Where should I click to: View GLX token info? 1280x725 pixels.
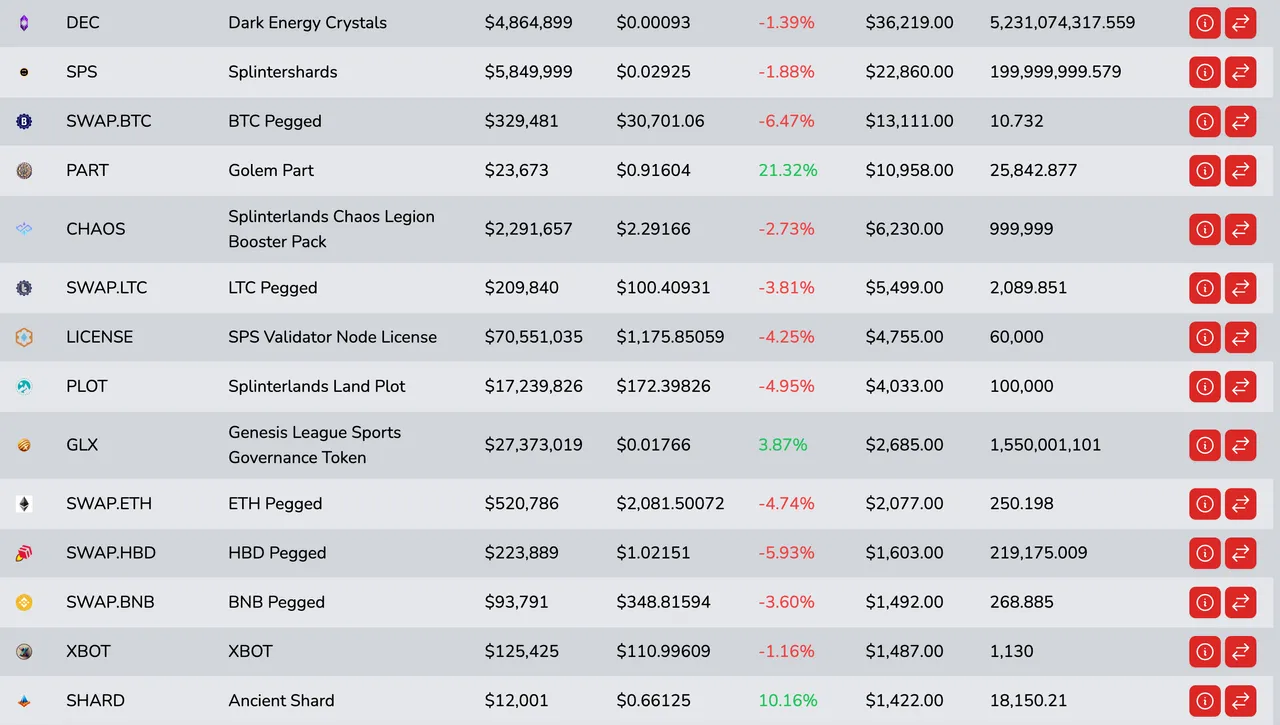(x=1205, y=445)
